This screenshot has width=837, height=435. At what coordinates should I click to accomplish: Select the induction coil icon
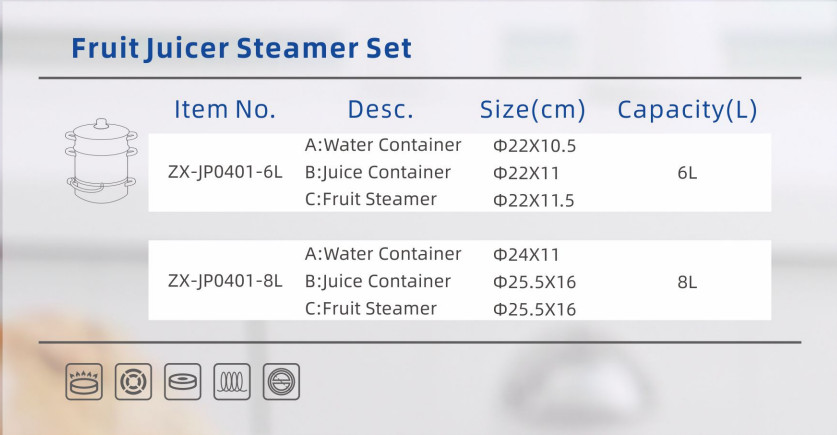click(232, 382)
